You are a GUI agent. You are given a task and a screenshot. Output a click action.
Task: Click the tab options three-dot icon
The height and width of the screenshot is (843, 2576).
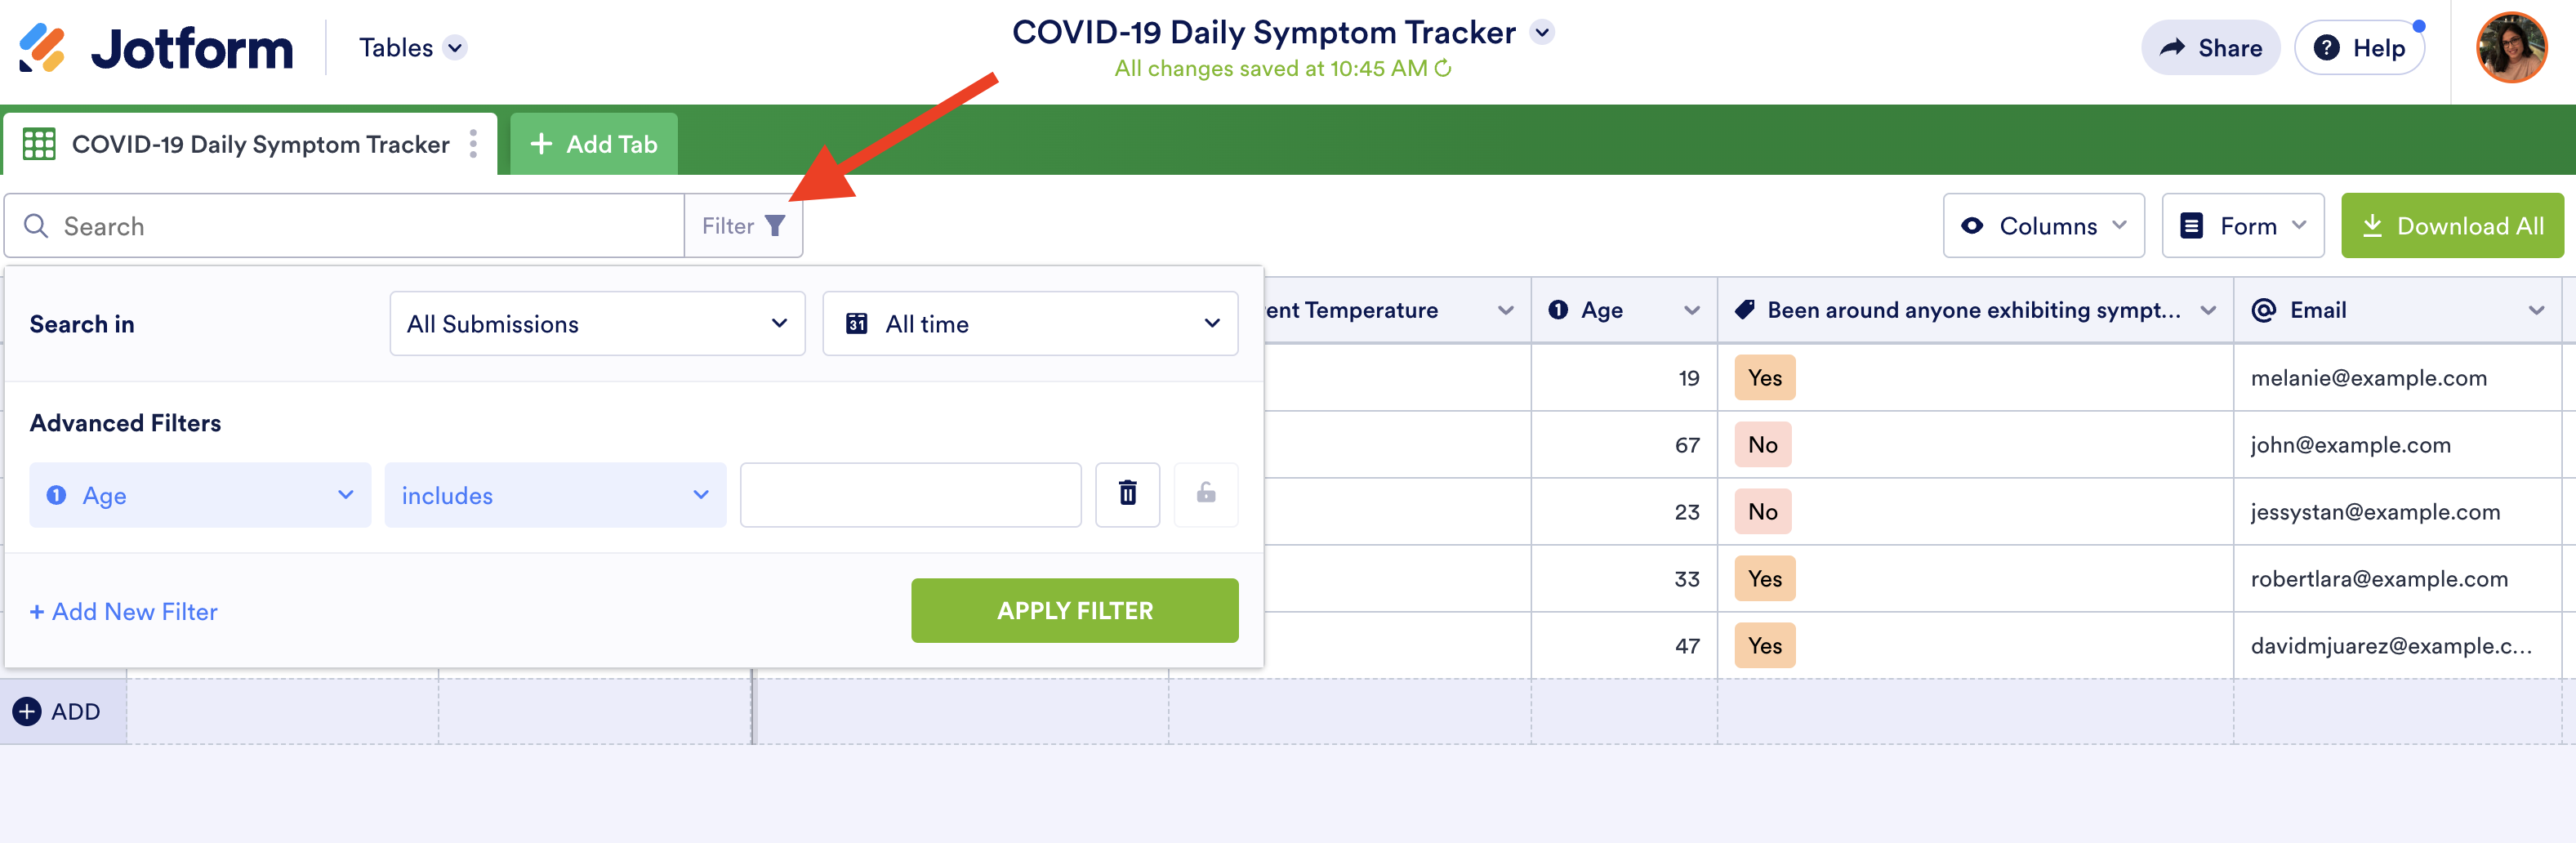[473, 144]
